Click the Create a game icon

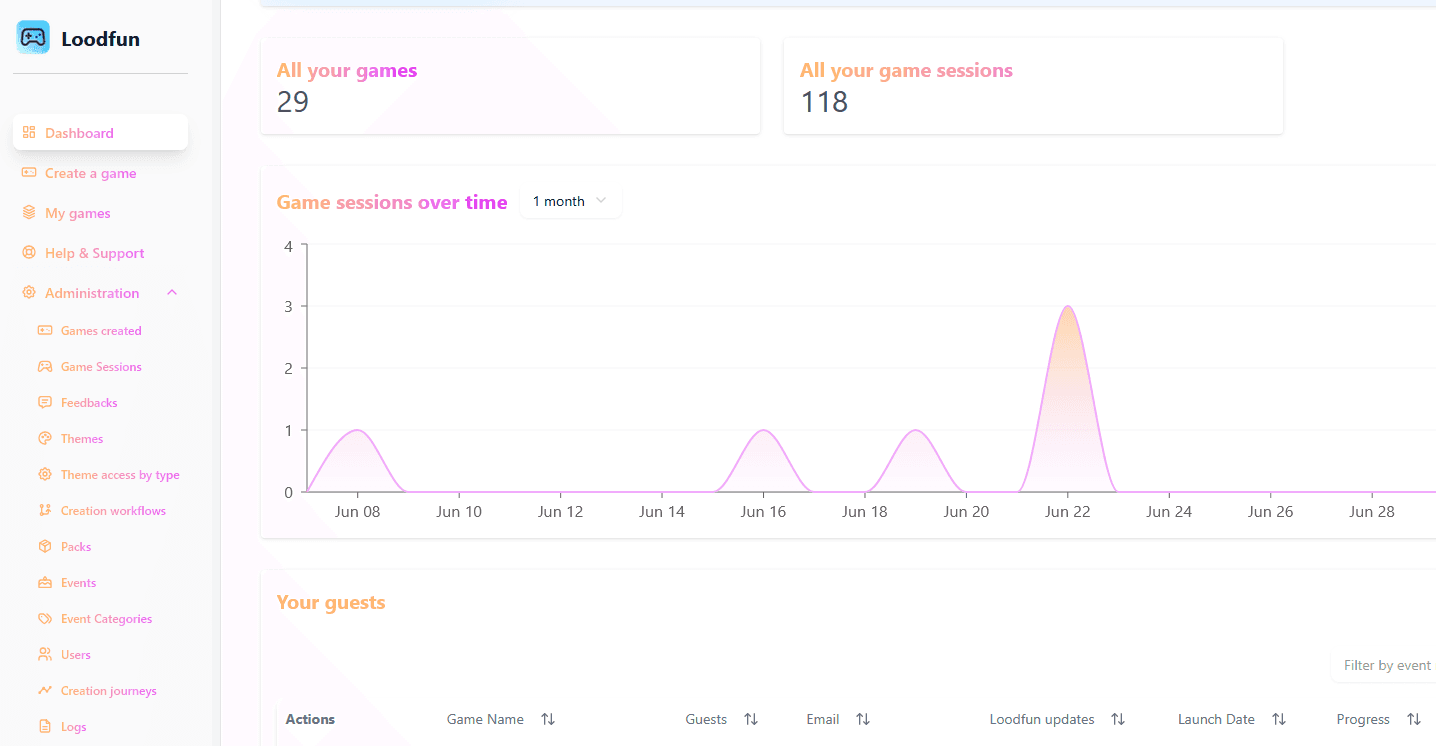coord(29,173)
